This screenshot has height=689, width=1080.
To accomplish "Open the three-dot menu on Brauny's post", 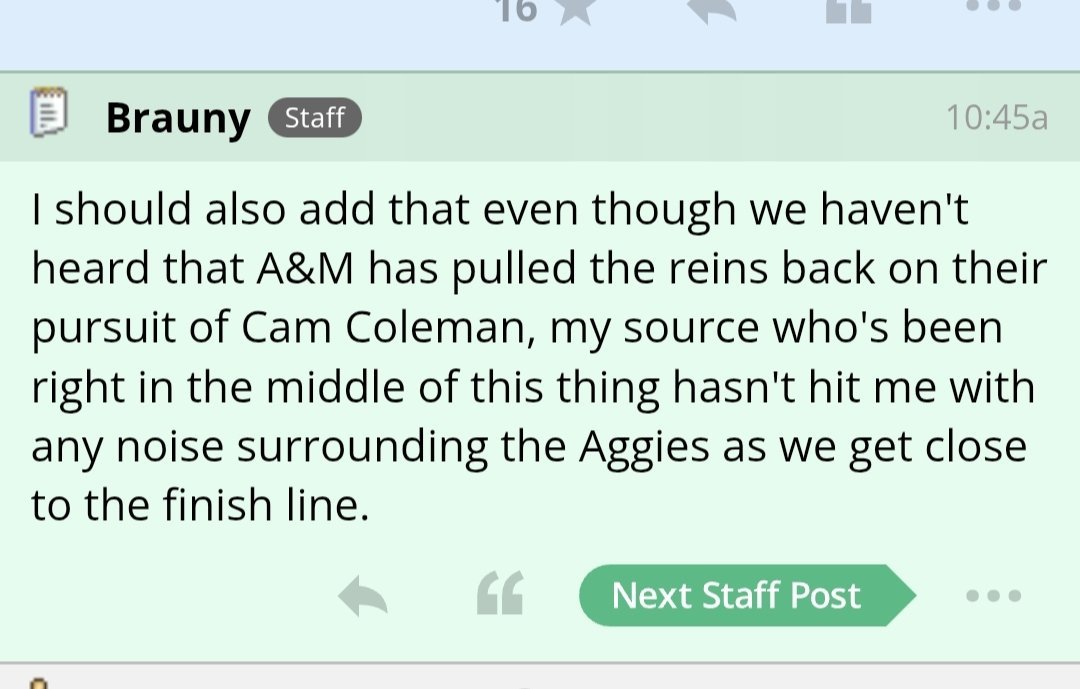I will [x=994, y=596].
